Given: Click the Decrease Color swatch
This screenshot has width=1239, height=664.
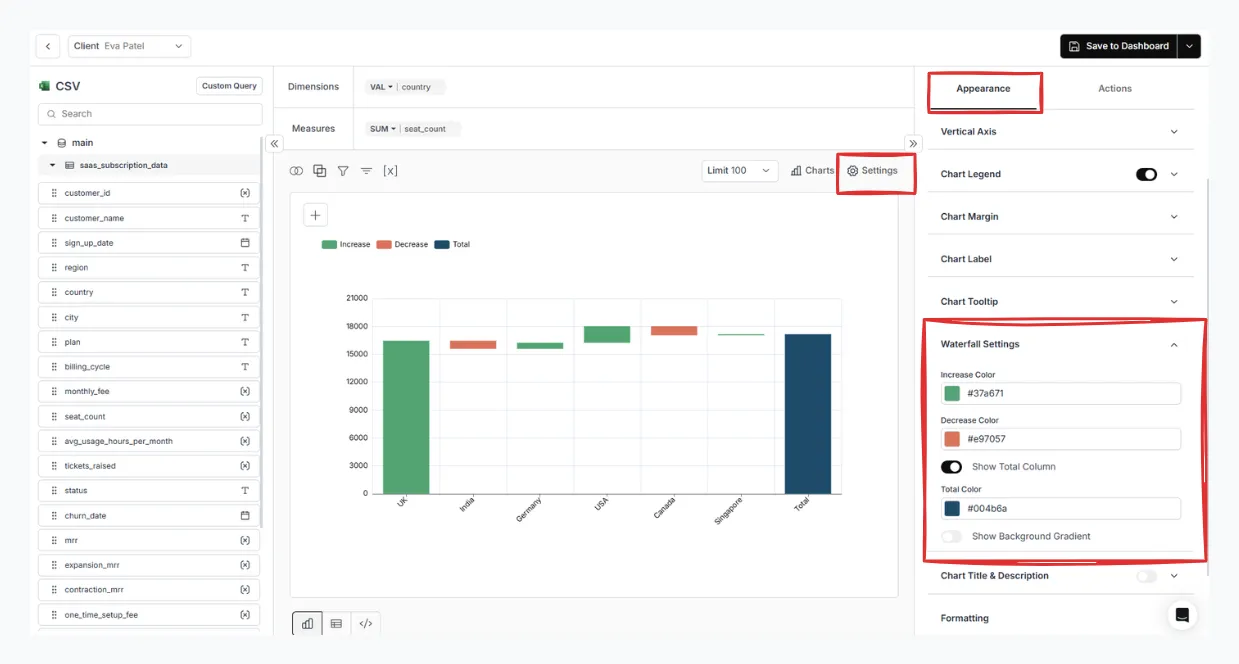Looking at the screenshot, I should point(952,439).
